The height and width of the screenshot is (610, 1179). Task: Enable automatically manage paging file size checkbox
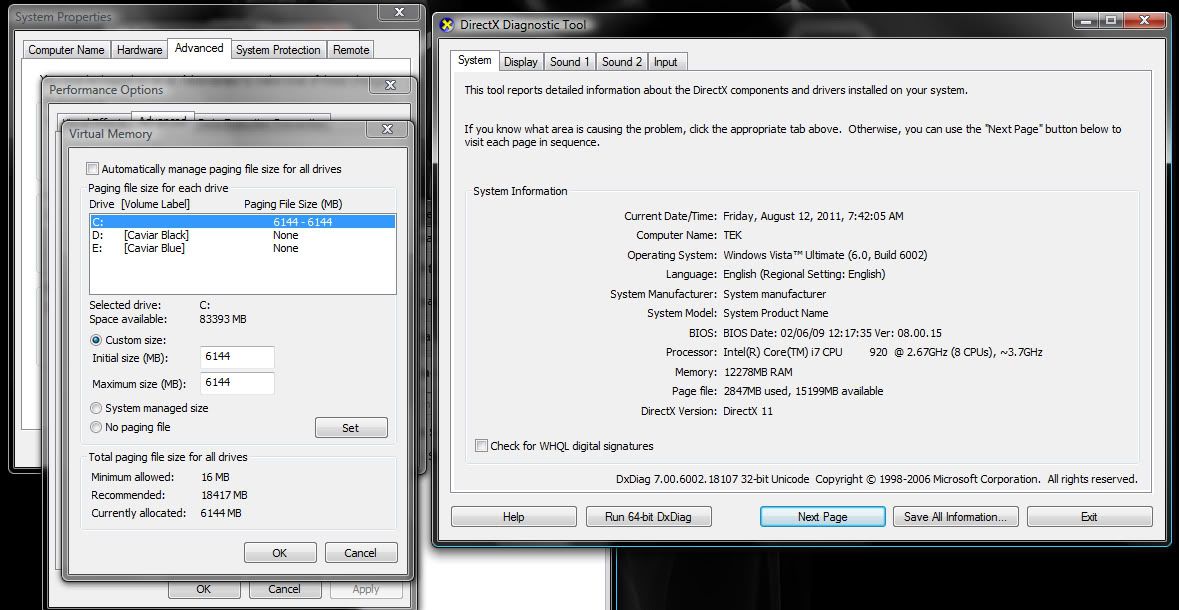92,169
